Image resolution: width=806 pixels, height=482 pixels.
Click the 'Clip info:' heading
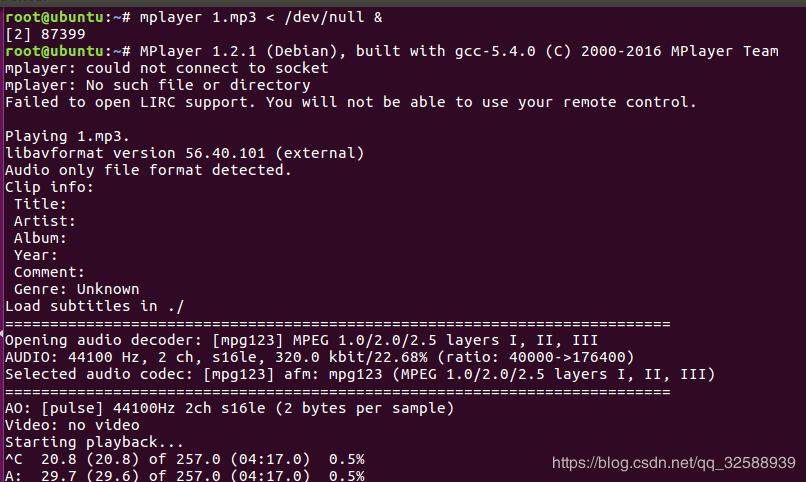[49, 187]
